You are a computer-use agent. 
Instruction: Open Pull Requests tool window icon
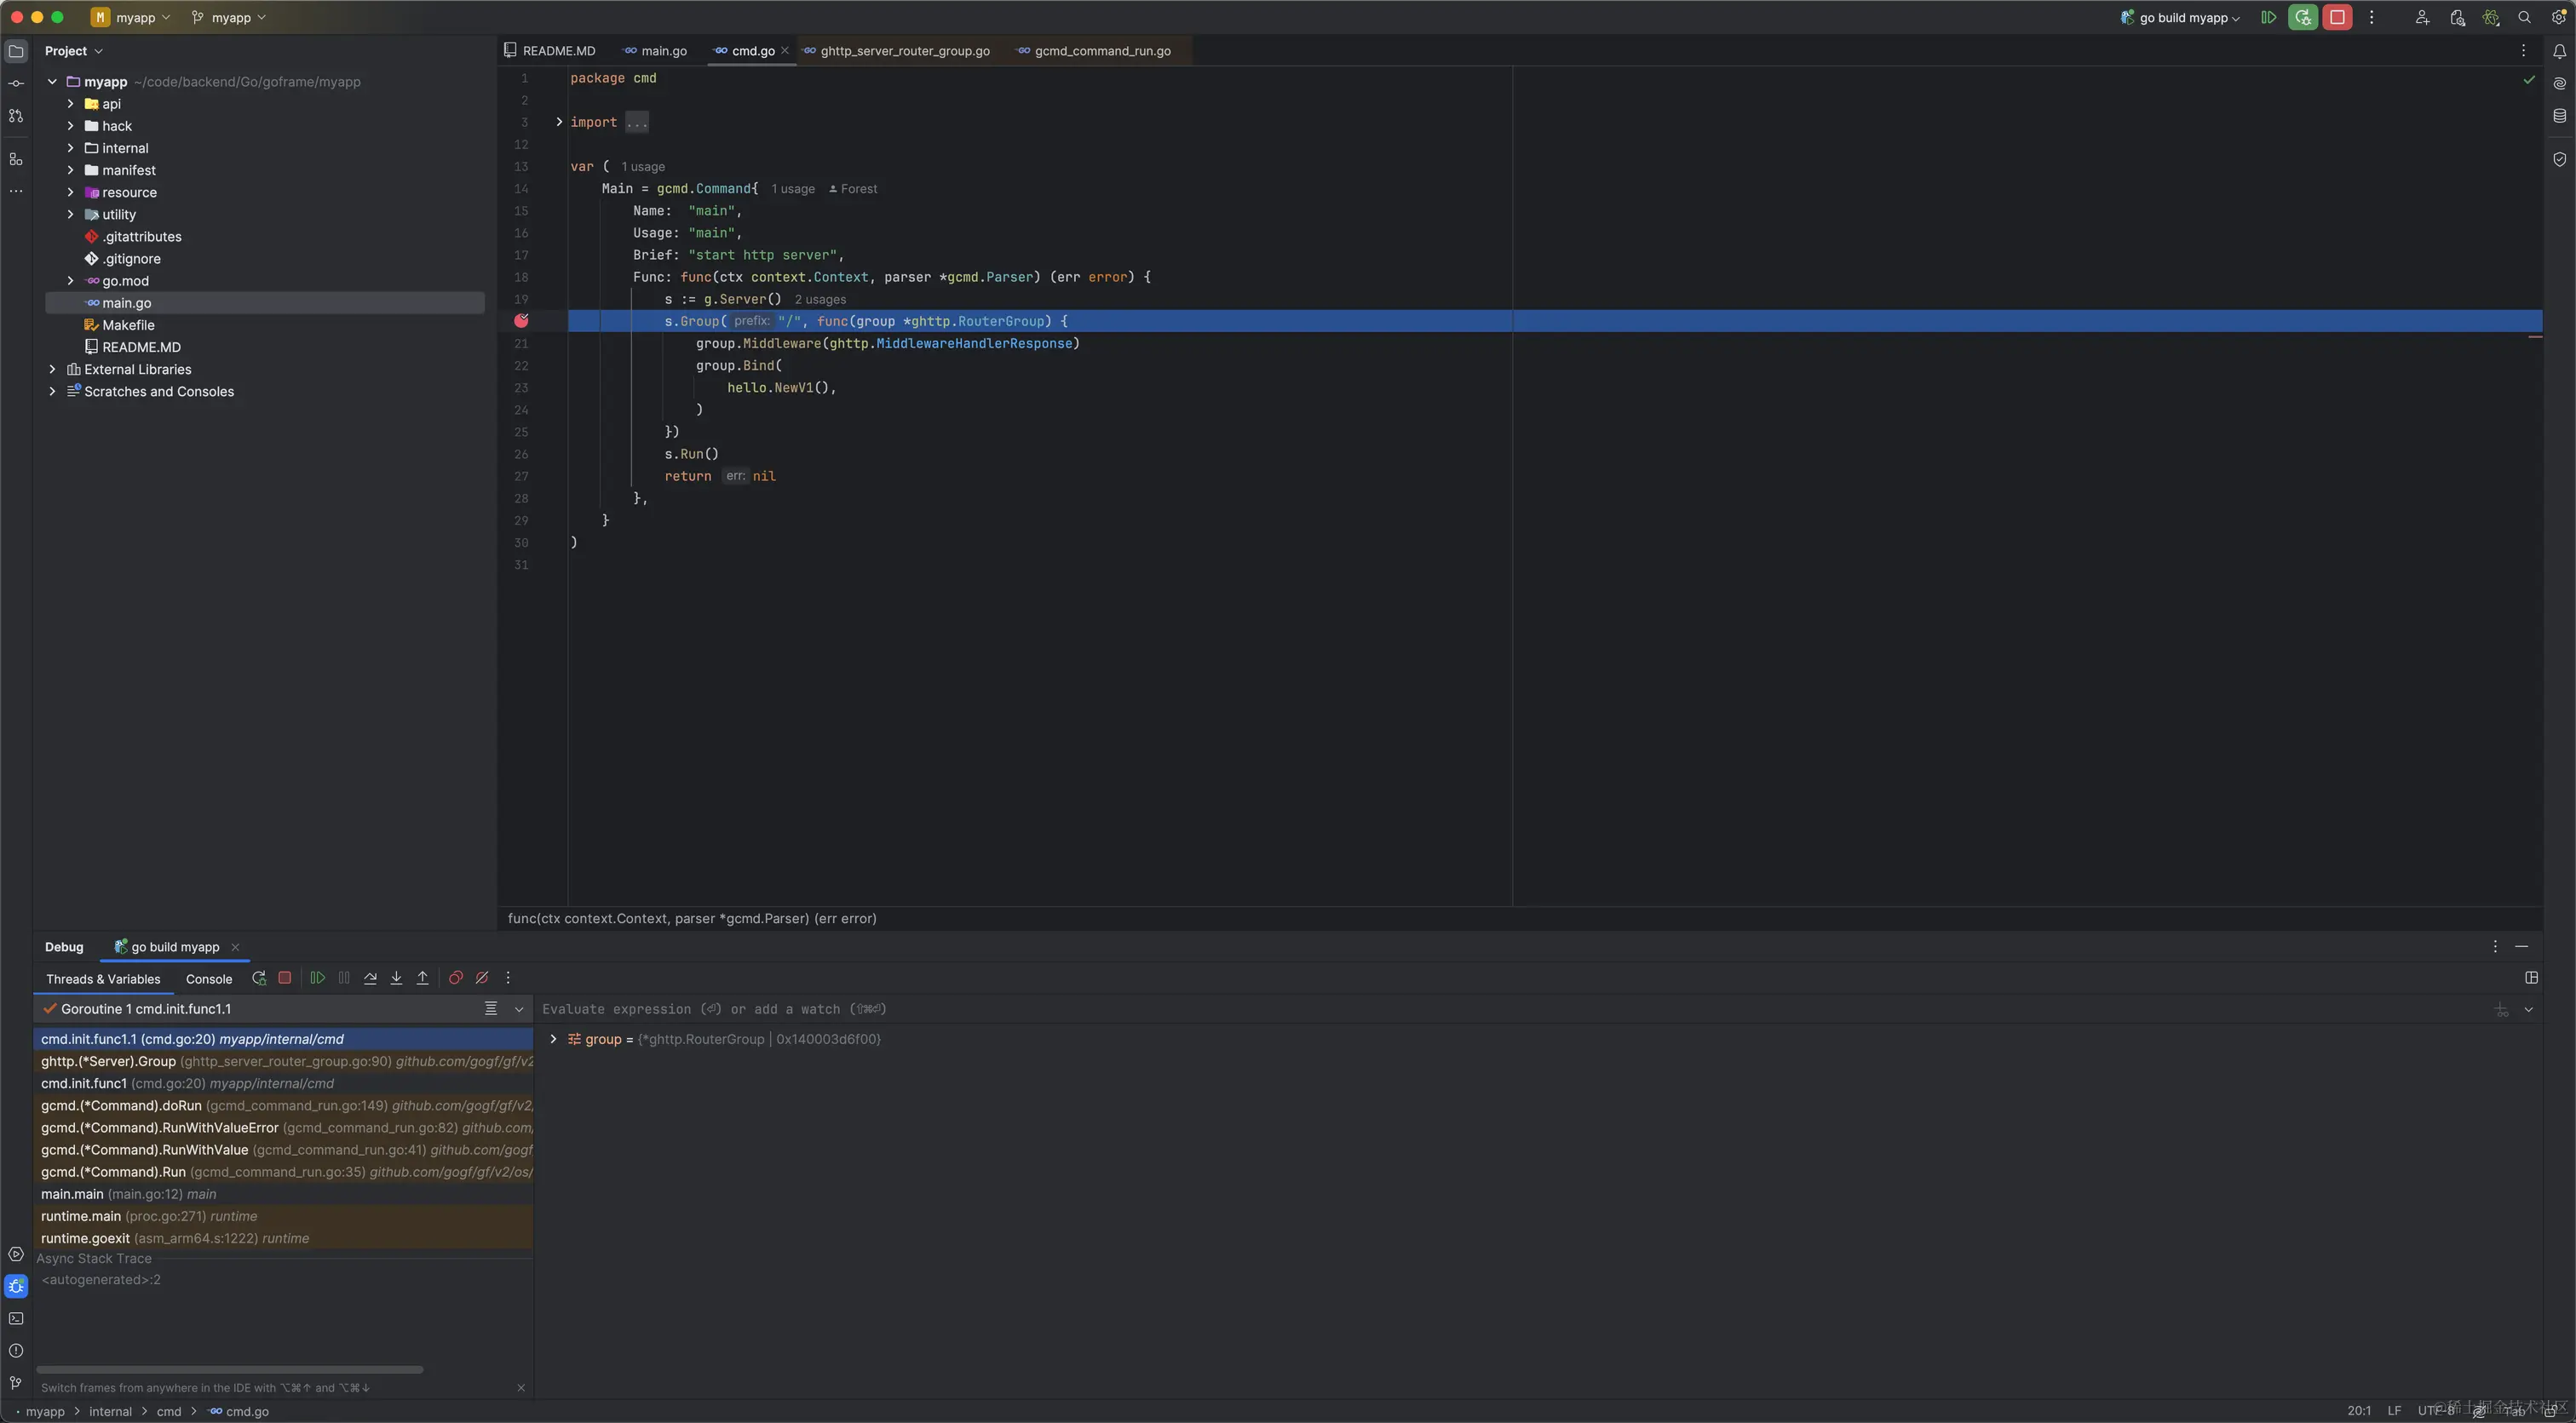tap(16, 116)
